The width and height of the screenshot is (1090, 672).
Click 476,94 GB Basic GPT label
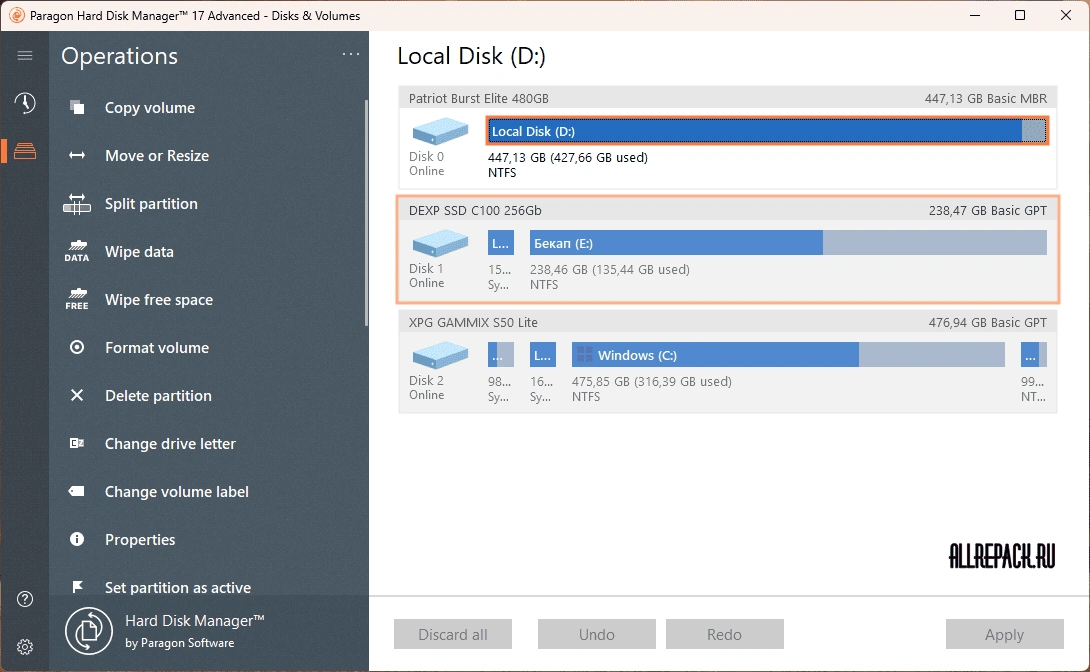click(x=988, y=322)
